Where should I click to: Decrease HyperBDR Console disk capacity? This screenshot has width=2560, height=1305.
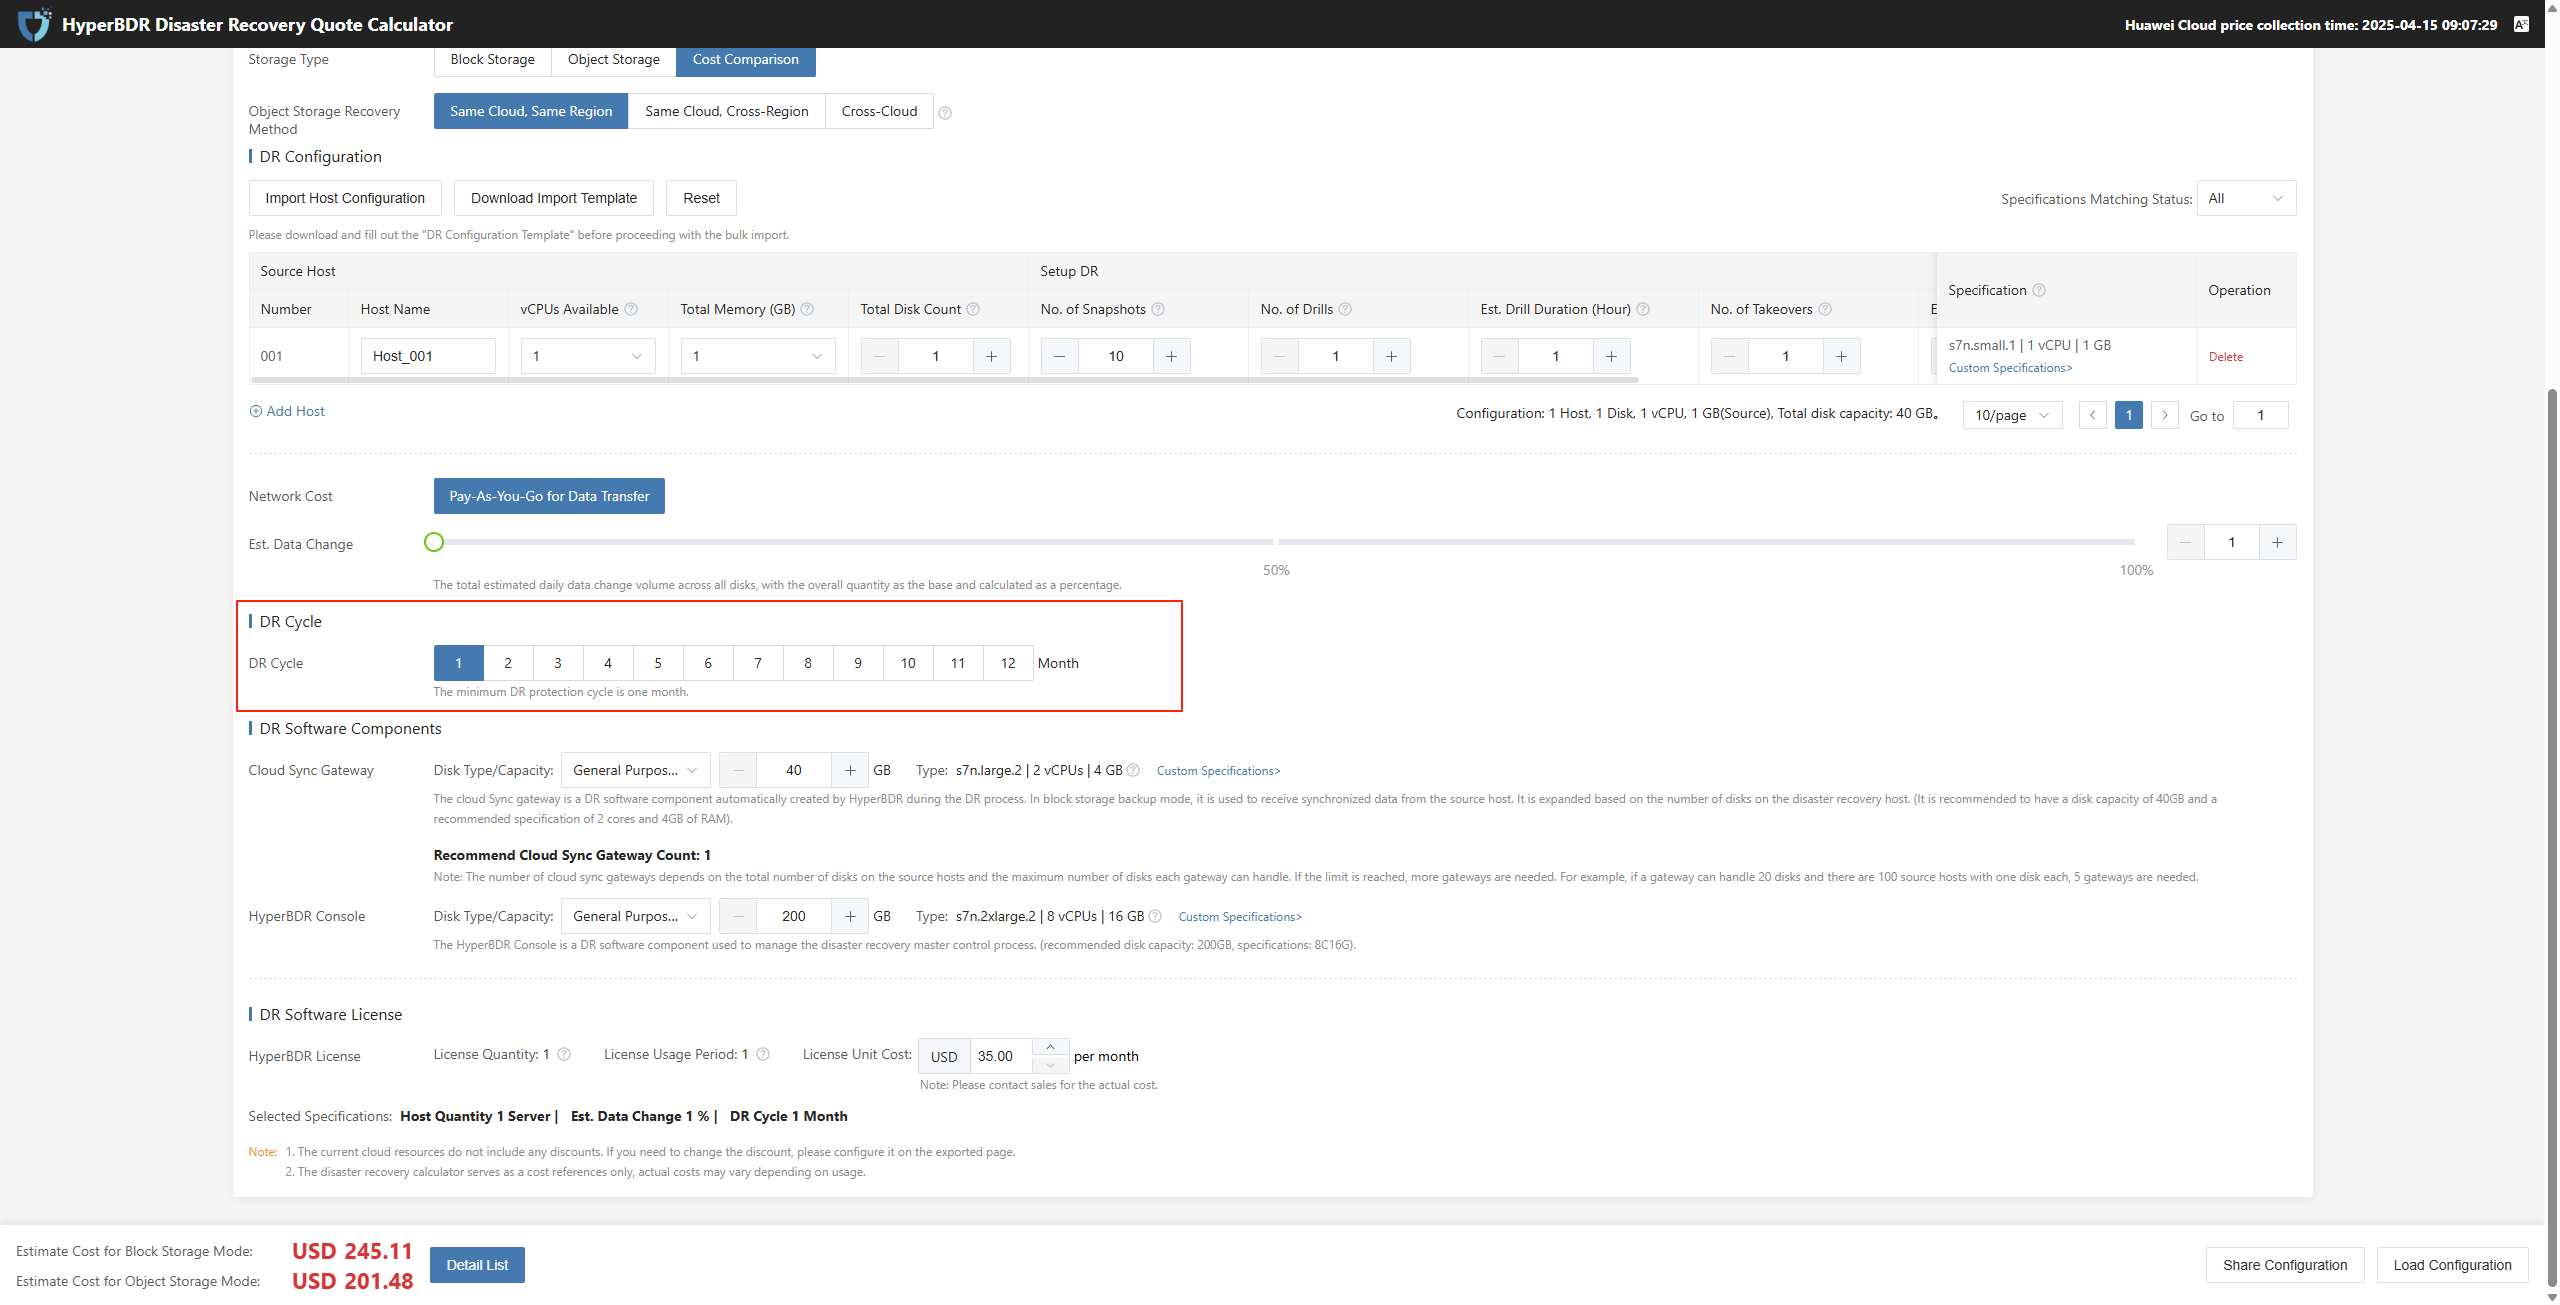pos(738,917)
